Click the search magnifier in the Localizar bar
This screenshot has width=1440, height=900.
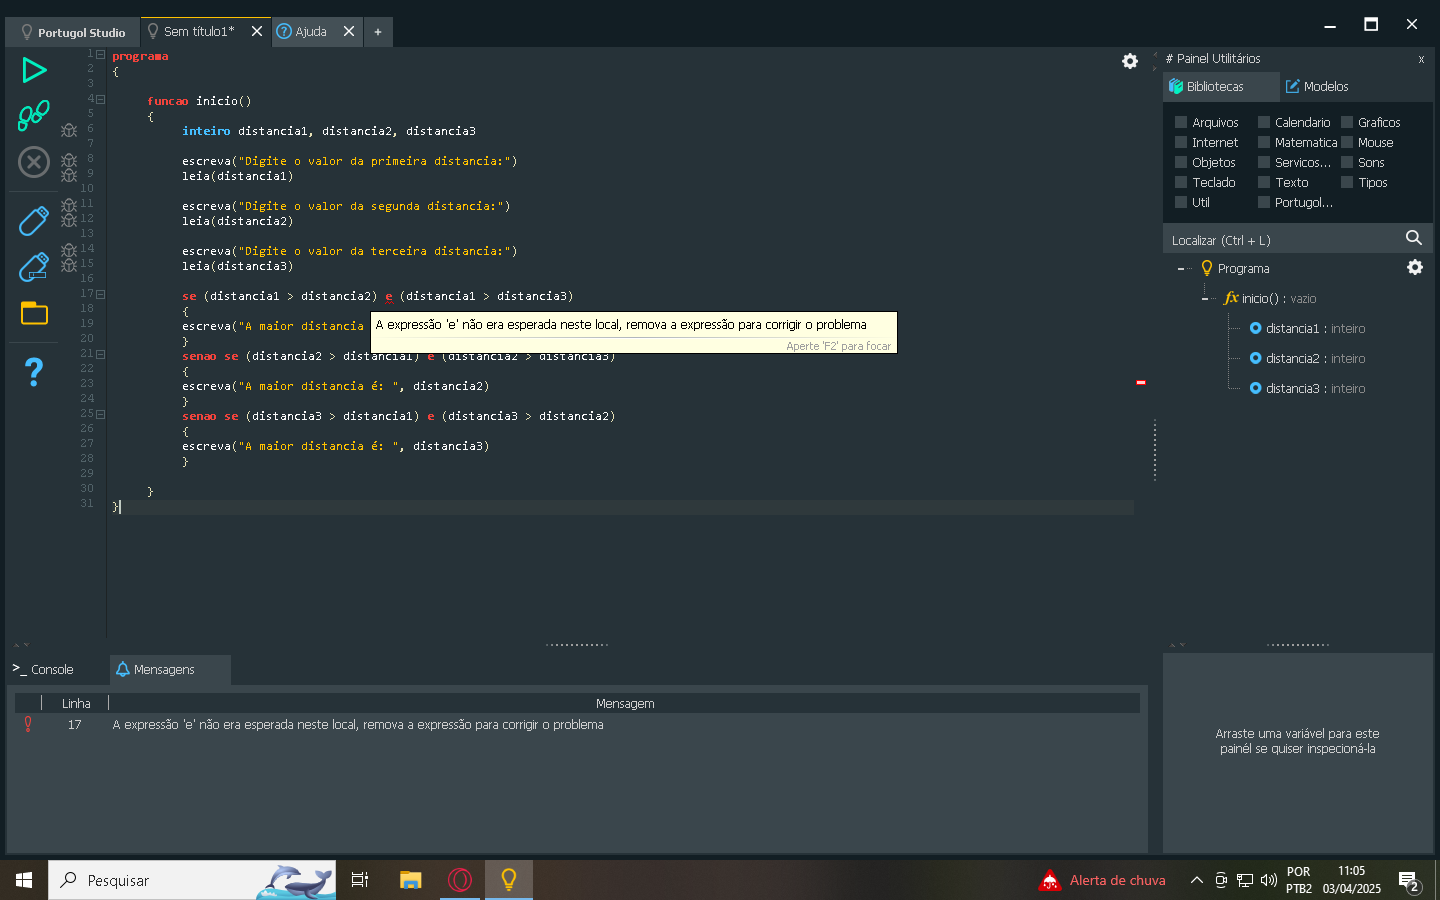point(1414,238)
